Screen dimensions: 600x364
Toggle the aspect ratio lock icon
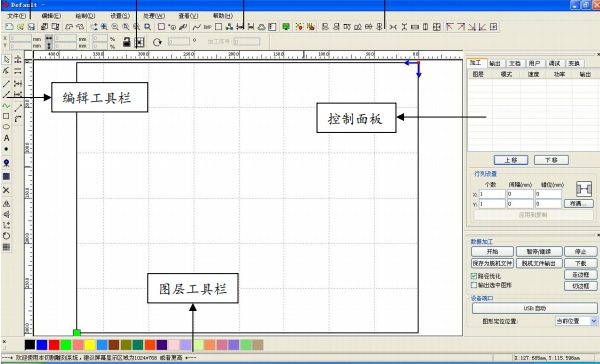click(127, 42)
